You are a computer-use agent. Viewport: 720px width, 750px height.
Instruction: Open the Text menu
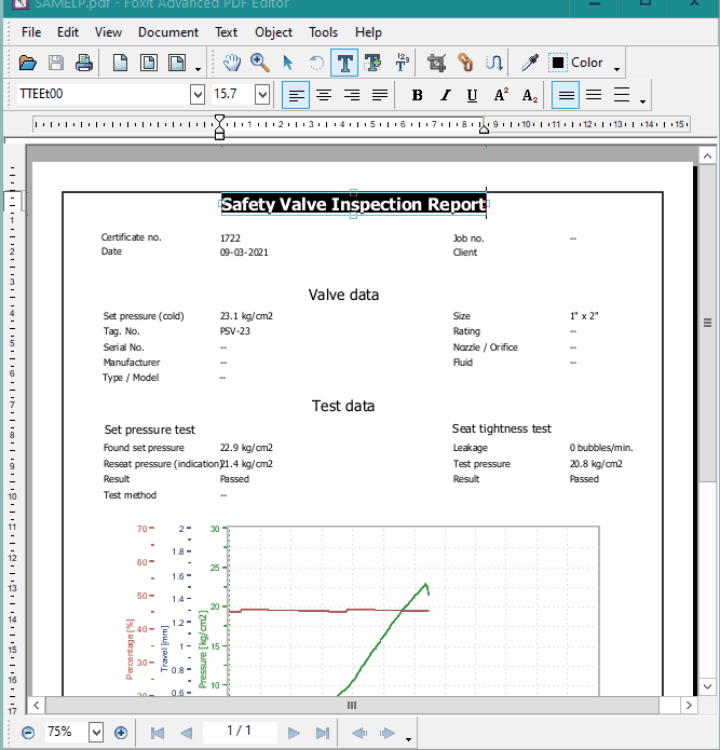226,32
